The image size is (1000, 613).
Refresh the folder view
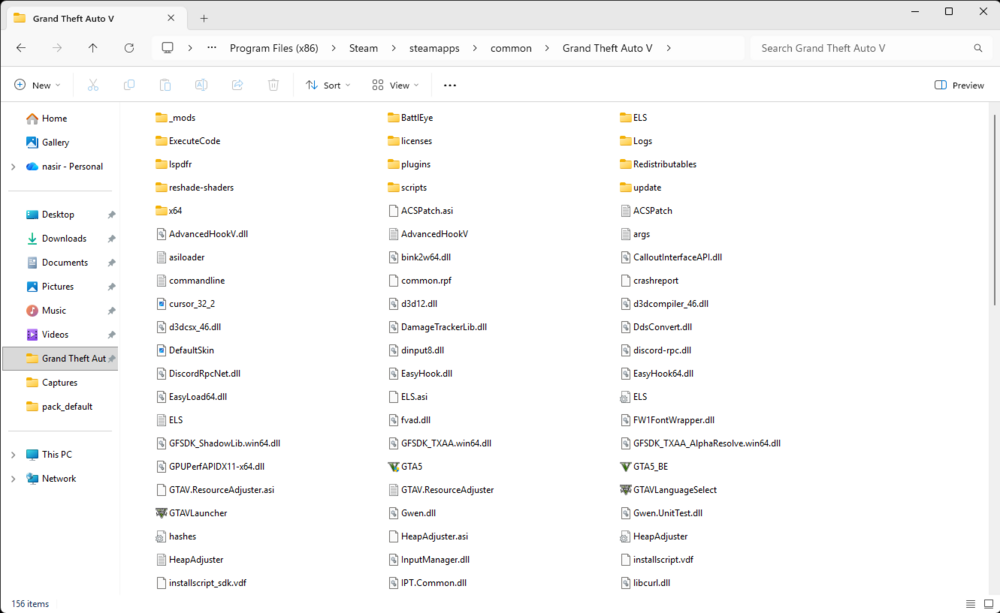point(129,48)
